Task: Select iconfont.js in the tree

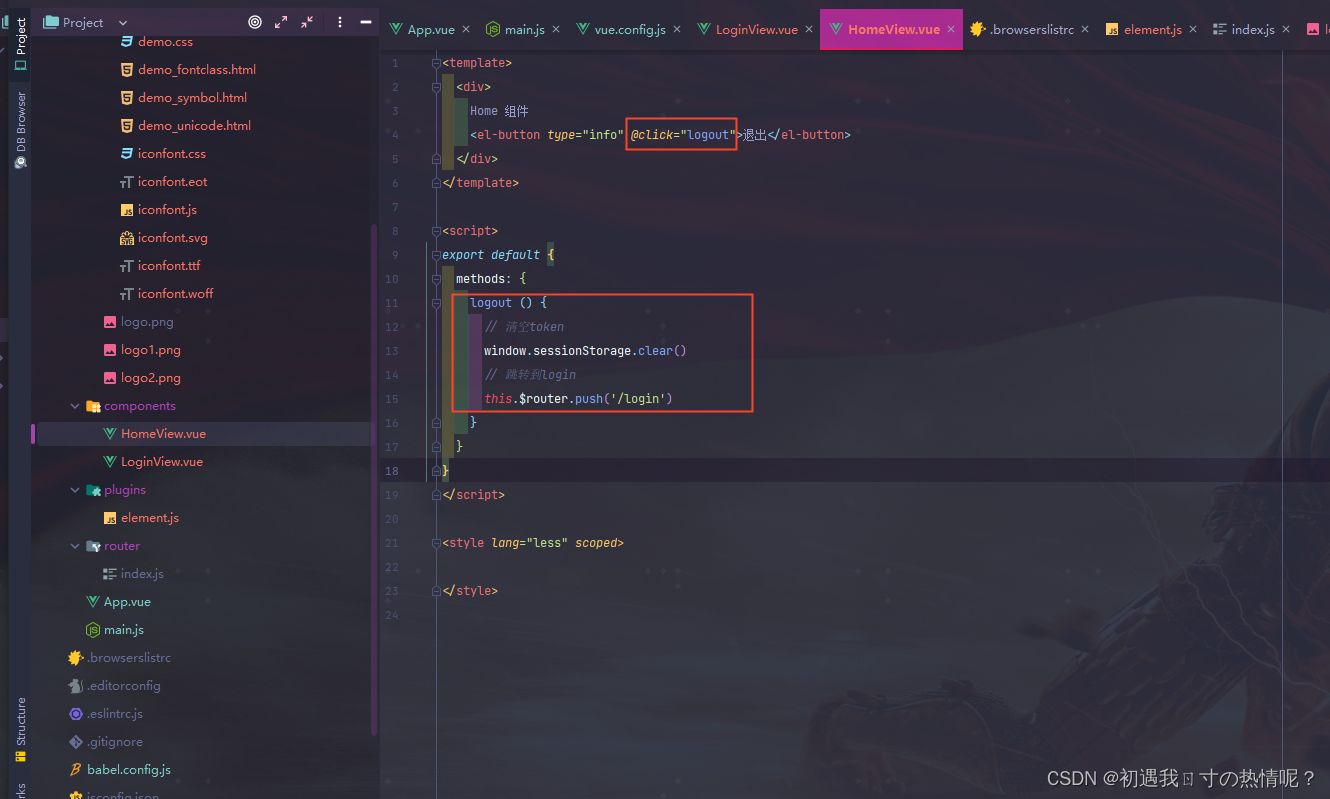Action: coord(167,210)
